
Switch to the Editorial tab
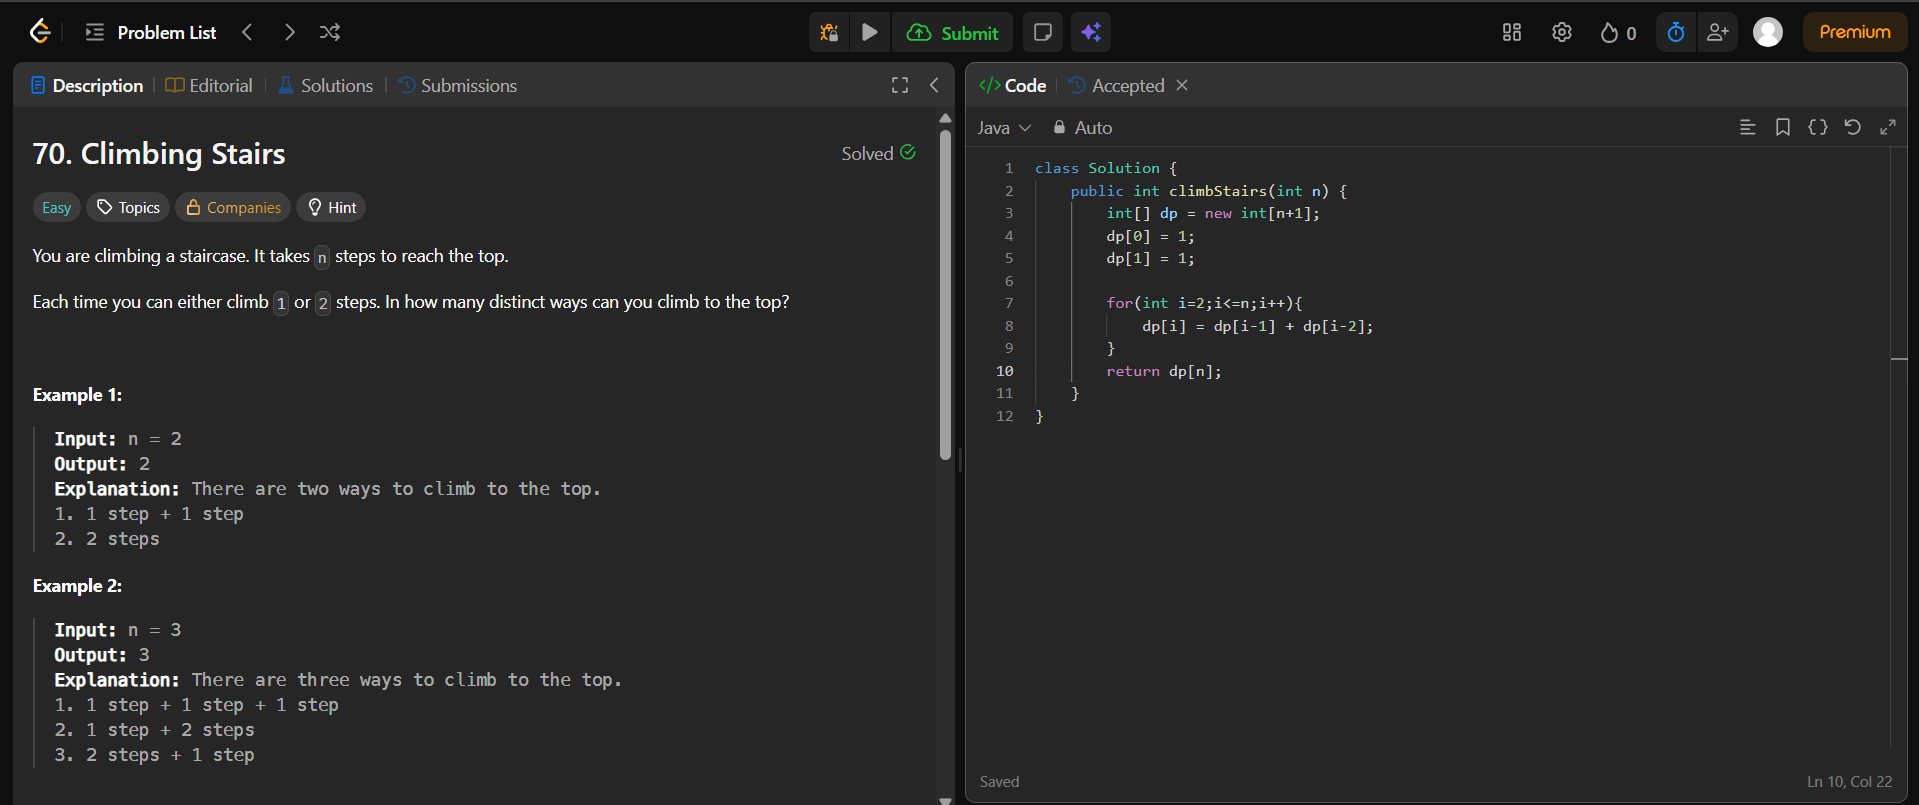point(209,85)
